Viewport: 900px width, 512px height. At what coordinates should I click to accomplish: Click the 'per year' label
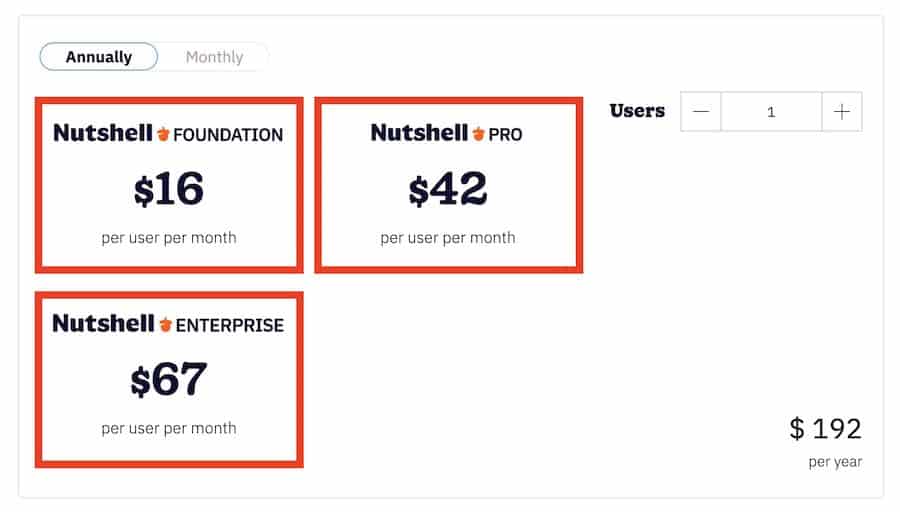835,461
